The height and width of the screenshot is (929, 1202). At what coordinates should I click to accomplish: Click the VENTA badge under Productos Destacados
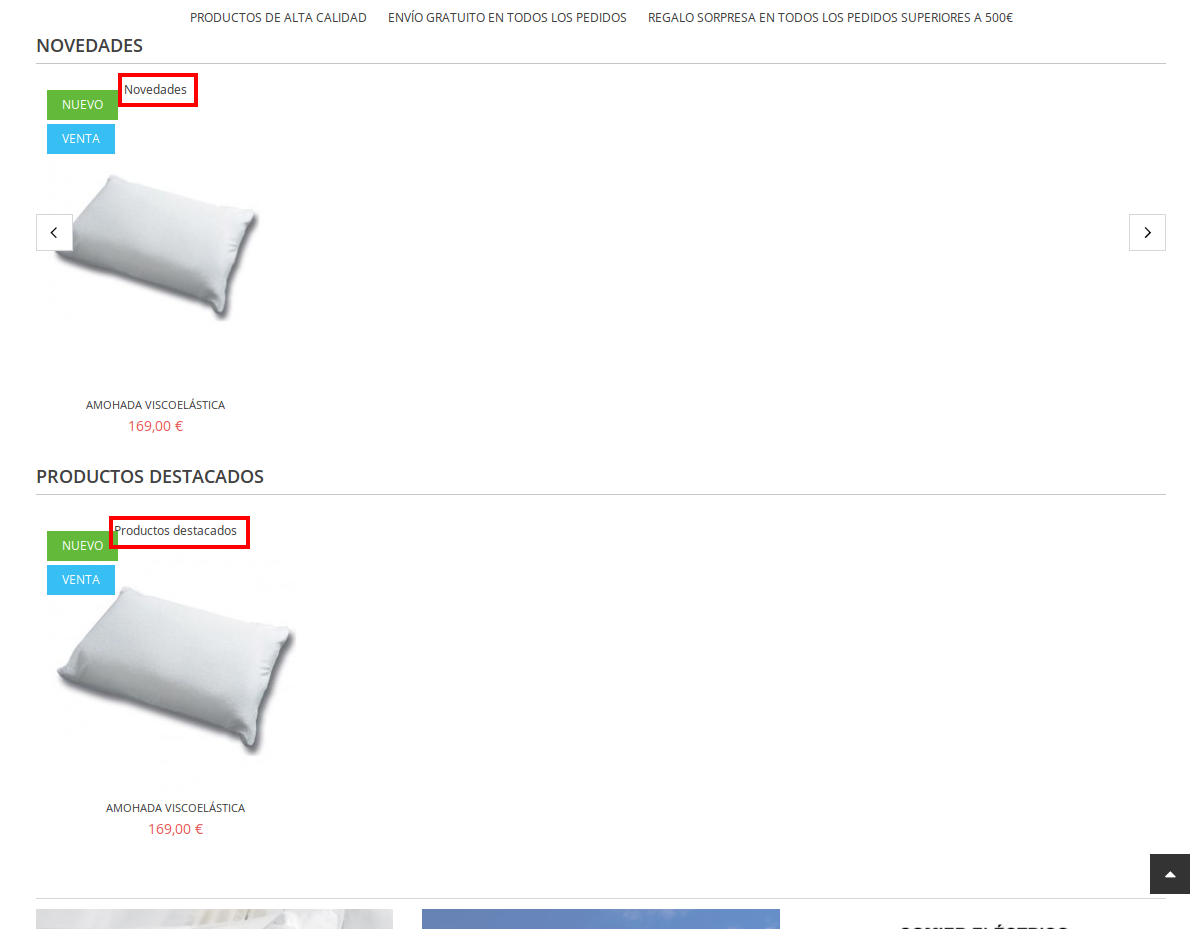(81, 580)
